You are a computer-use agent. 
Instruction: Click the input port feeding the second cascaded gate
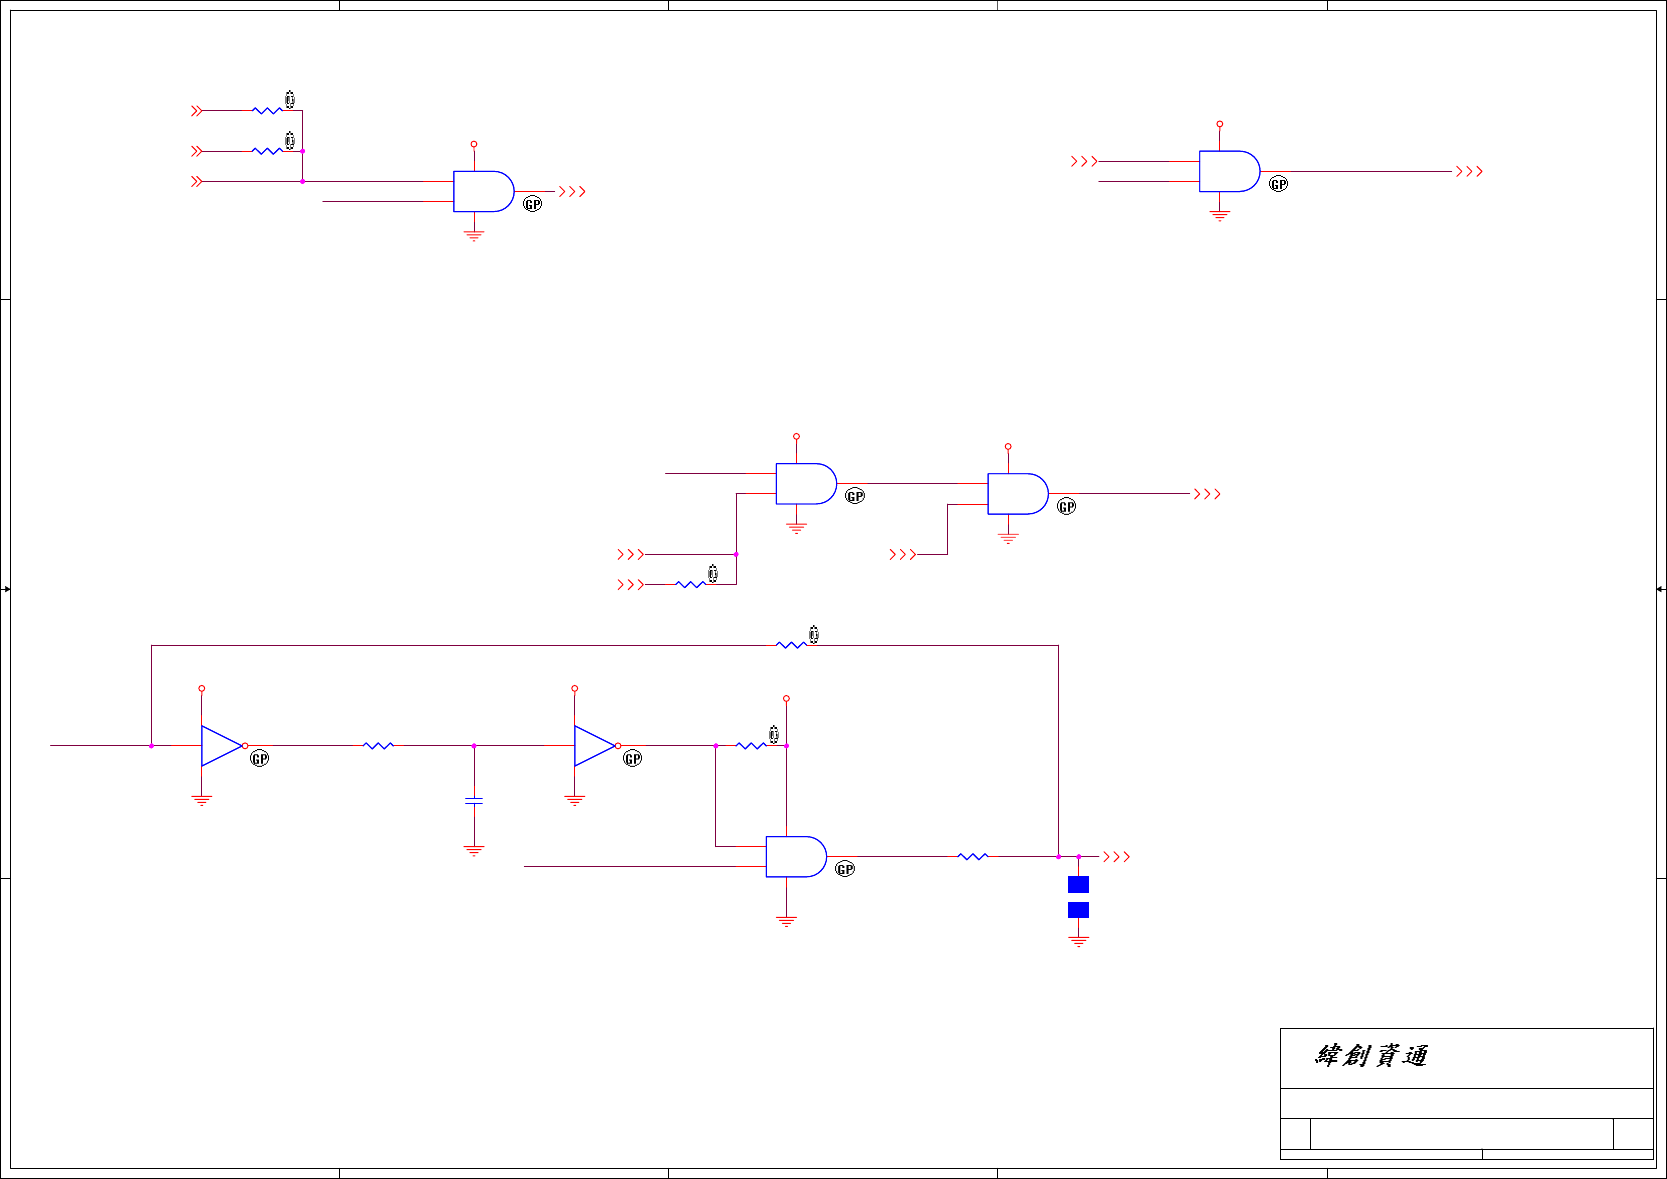[x=903, y=554]
